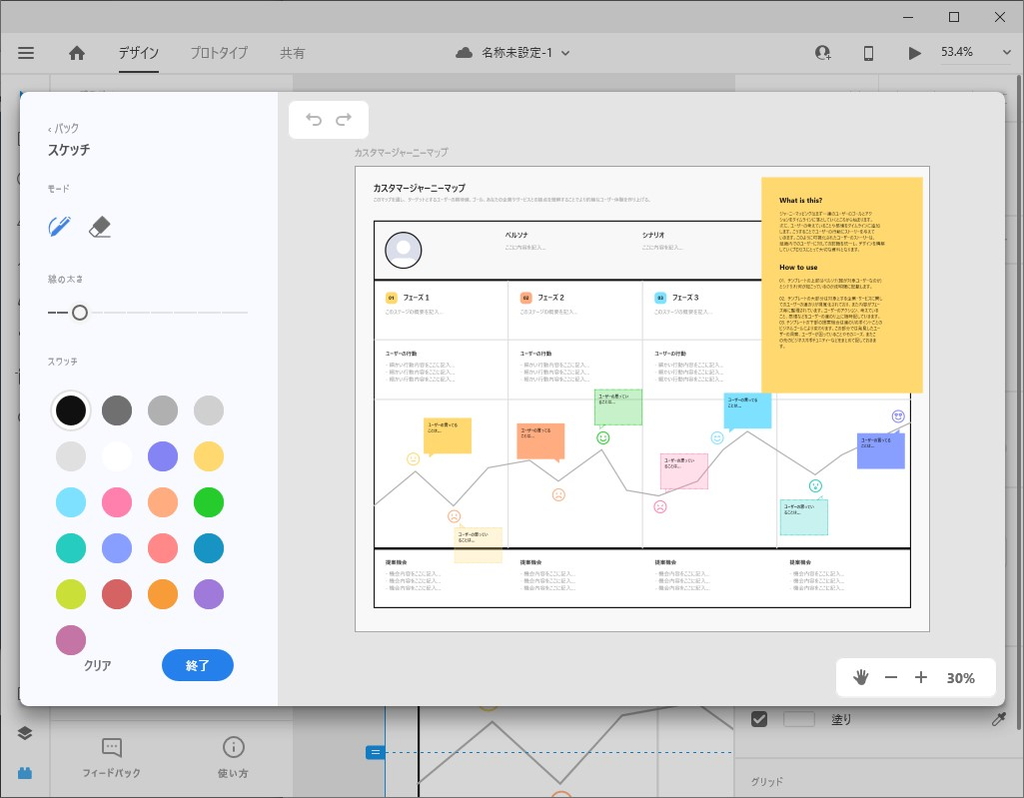Select the black swatch

click(x=71, y=411)
